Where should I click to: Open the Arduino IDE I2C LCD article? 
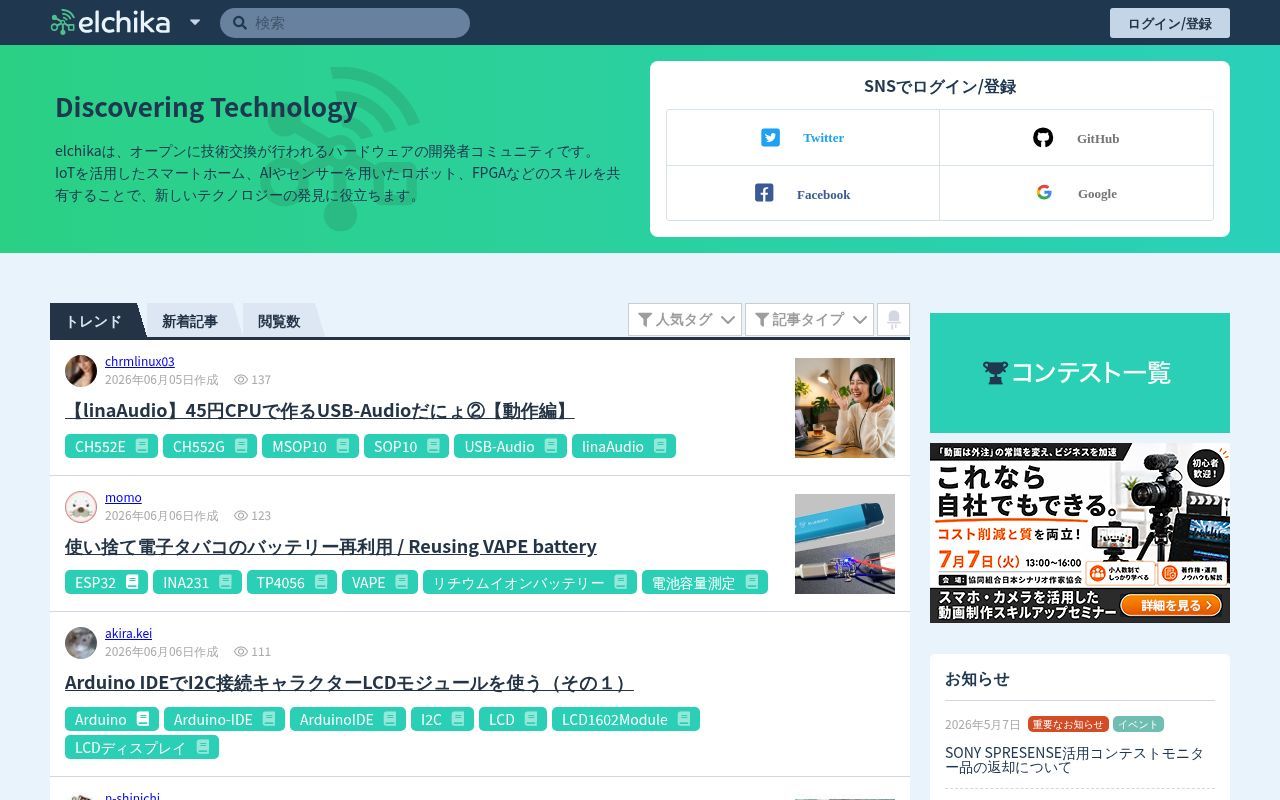click(349, 683)
